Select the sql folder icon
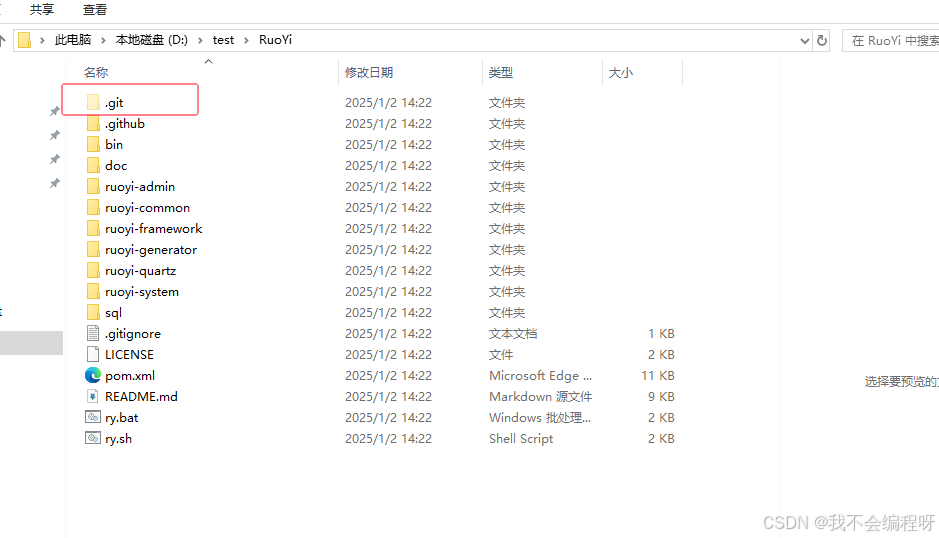Viewport: 939px width, 538px height. 93,312
